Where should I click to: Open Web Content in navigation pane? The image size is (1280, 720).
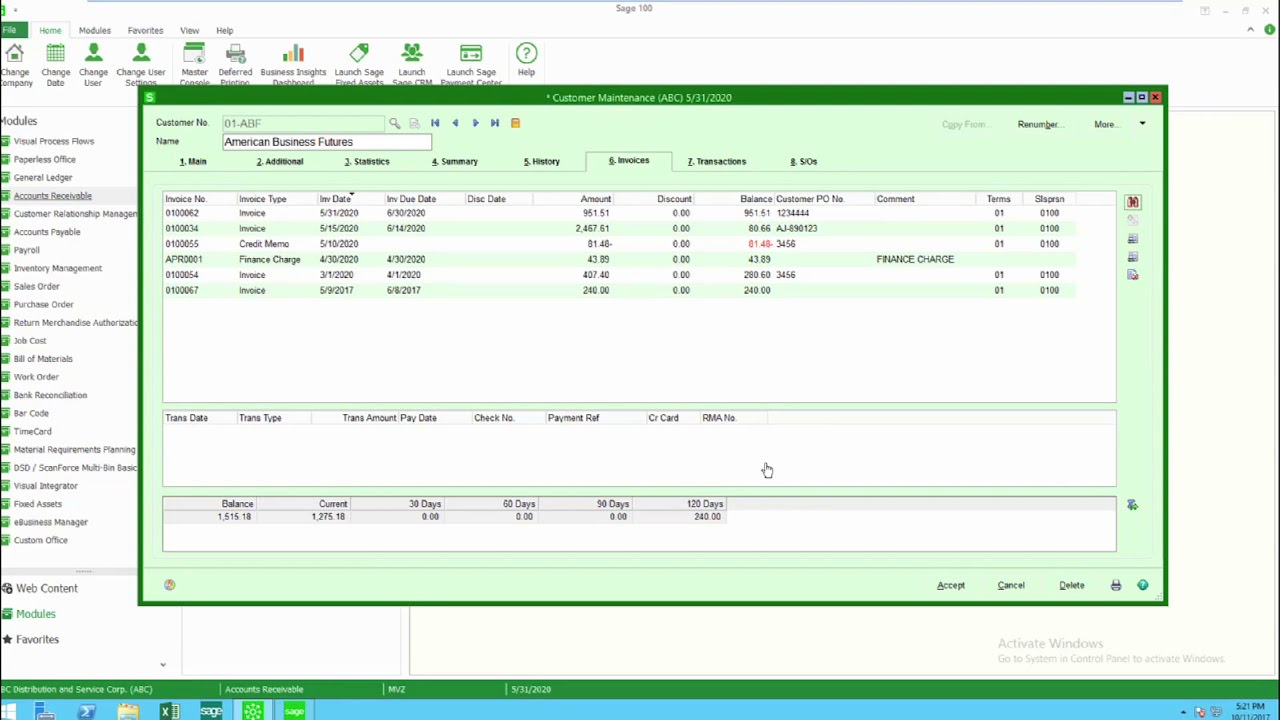(46, 589)
